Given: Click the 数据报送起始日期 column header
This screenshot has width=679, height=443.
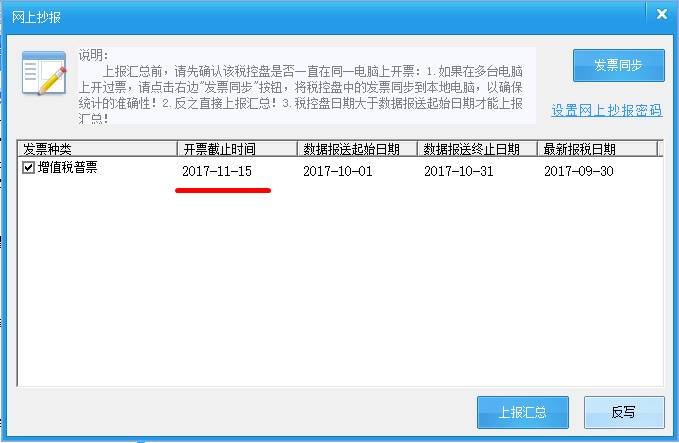Looking at the screenshot, I should tap(357, 149).
